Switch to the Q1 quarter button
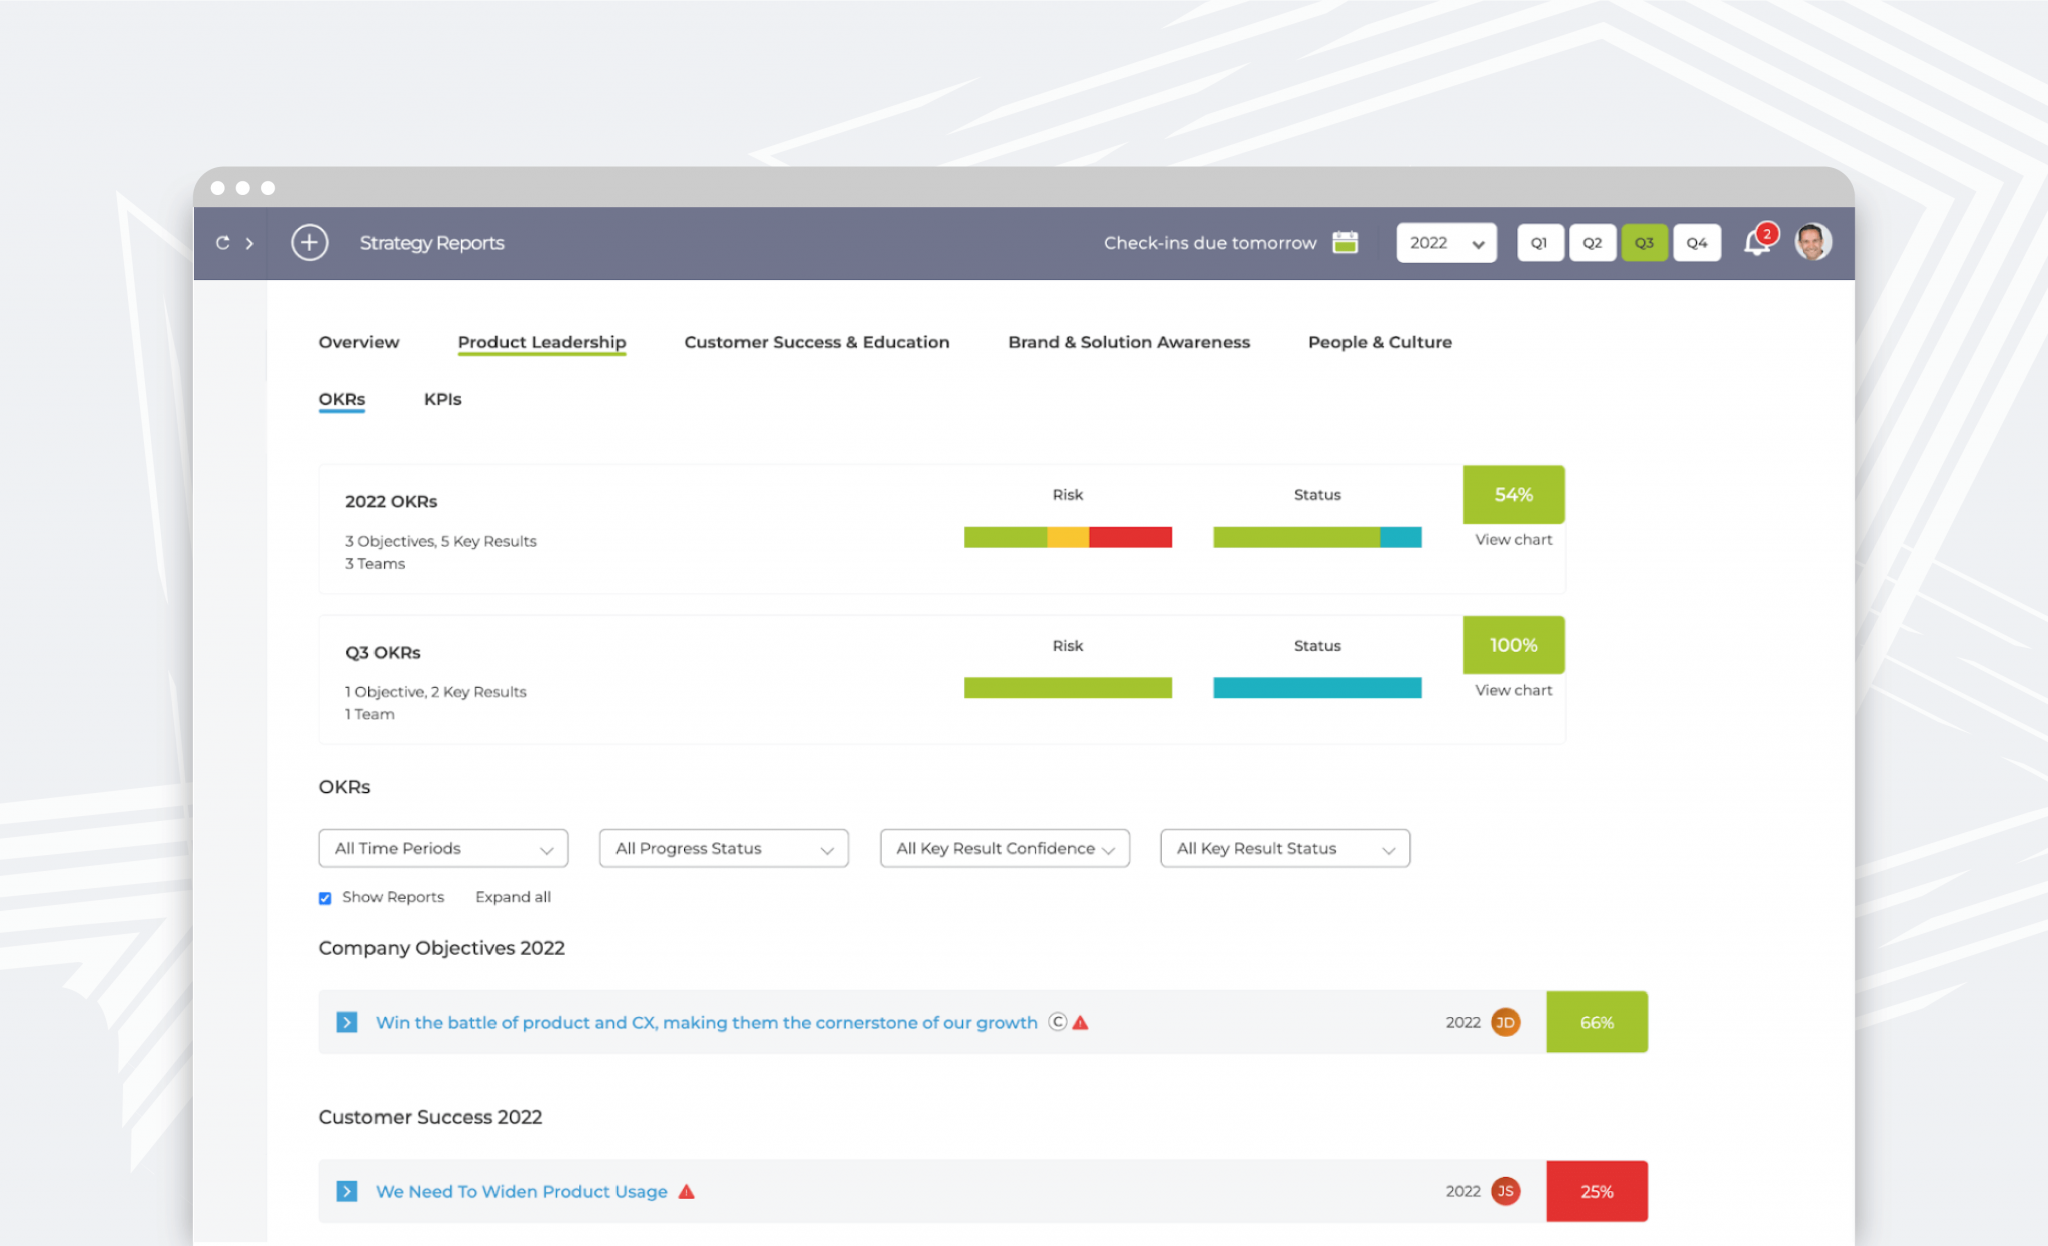This screenshot has width=2048, height=1246. 1539,243
